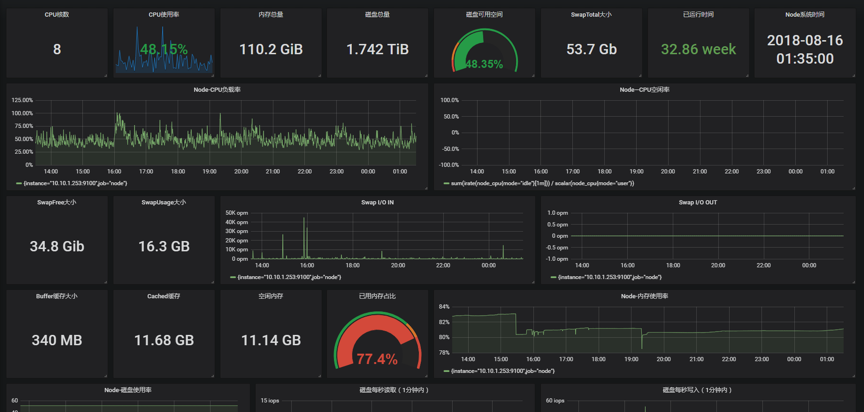Viewport: 864px width, 412px height.
Task: Click the 125.00% axis label in CPU负载率
Action: coord(22,100)
